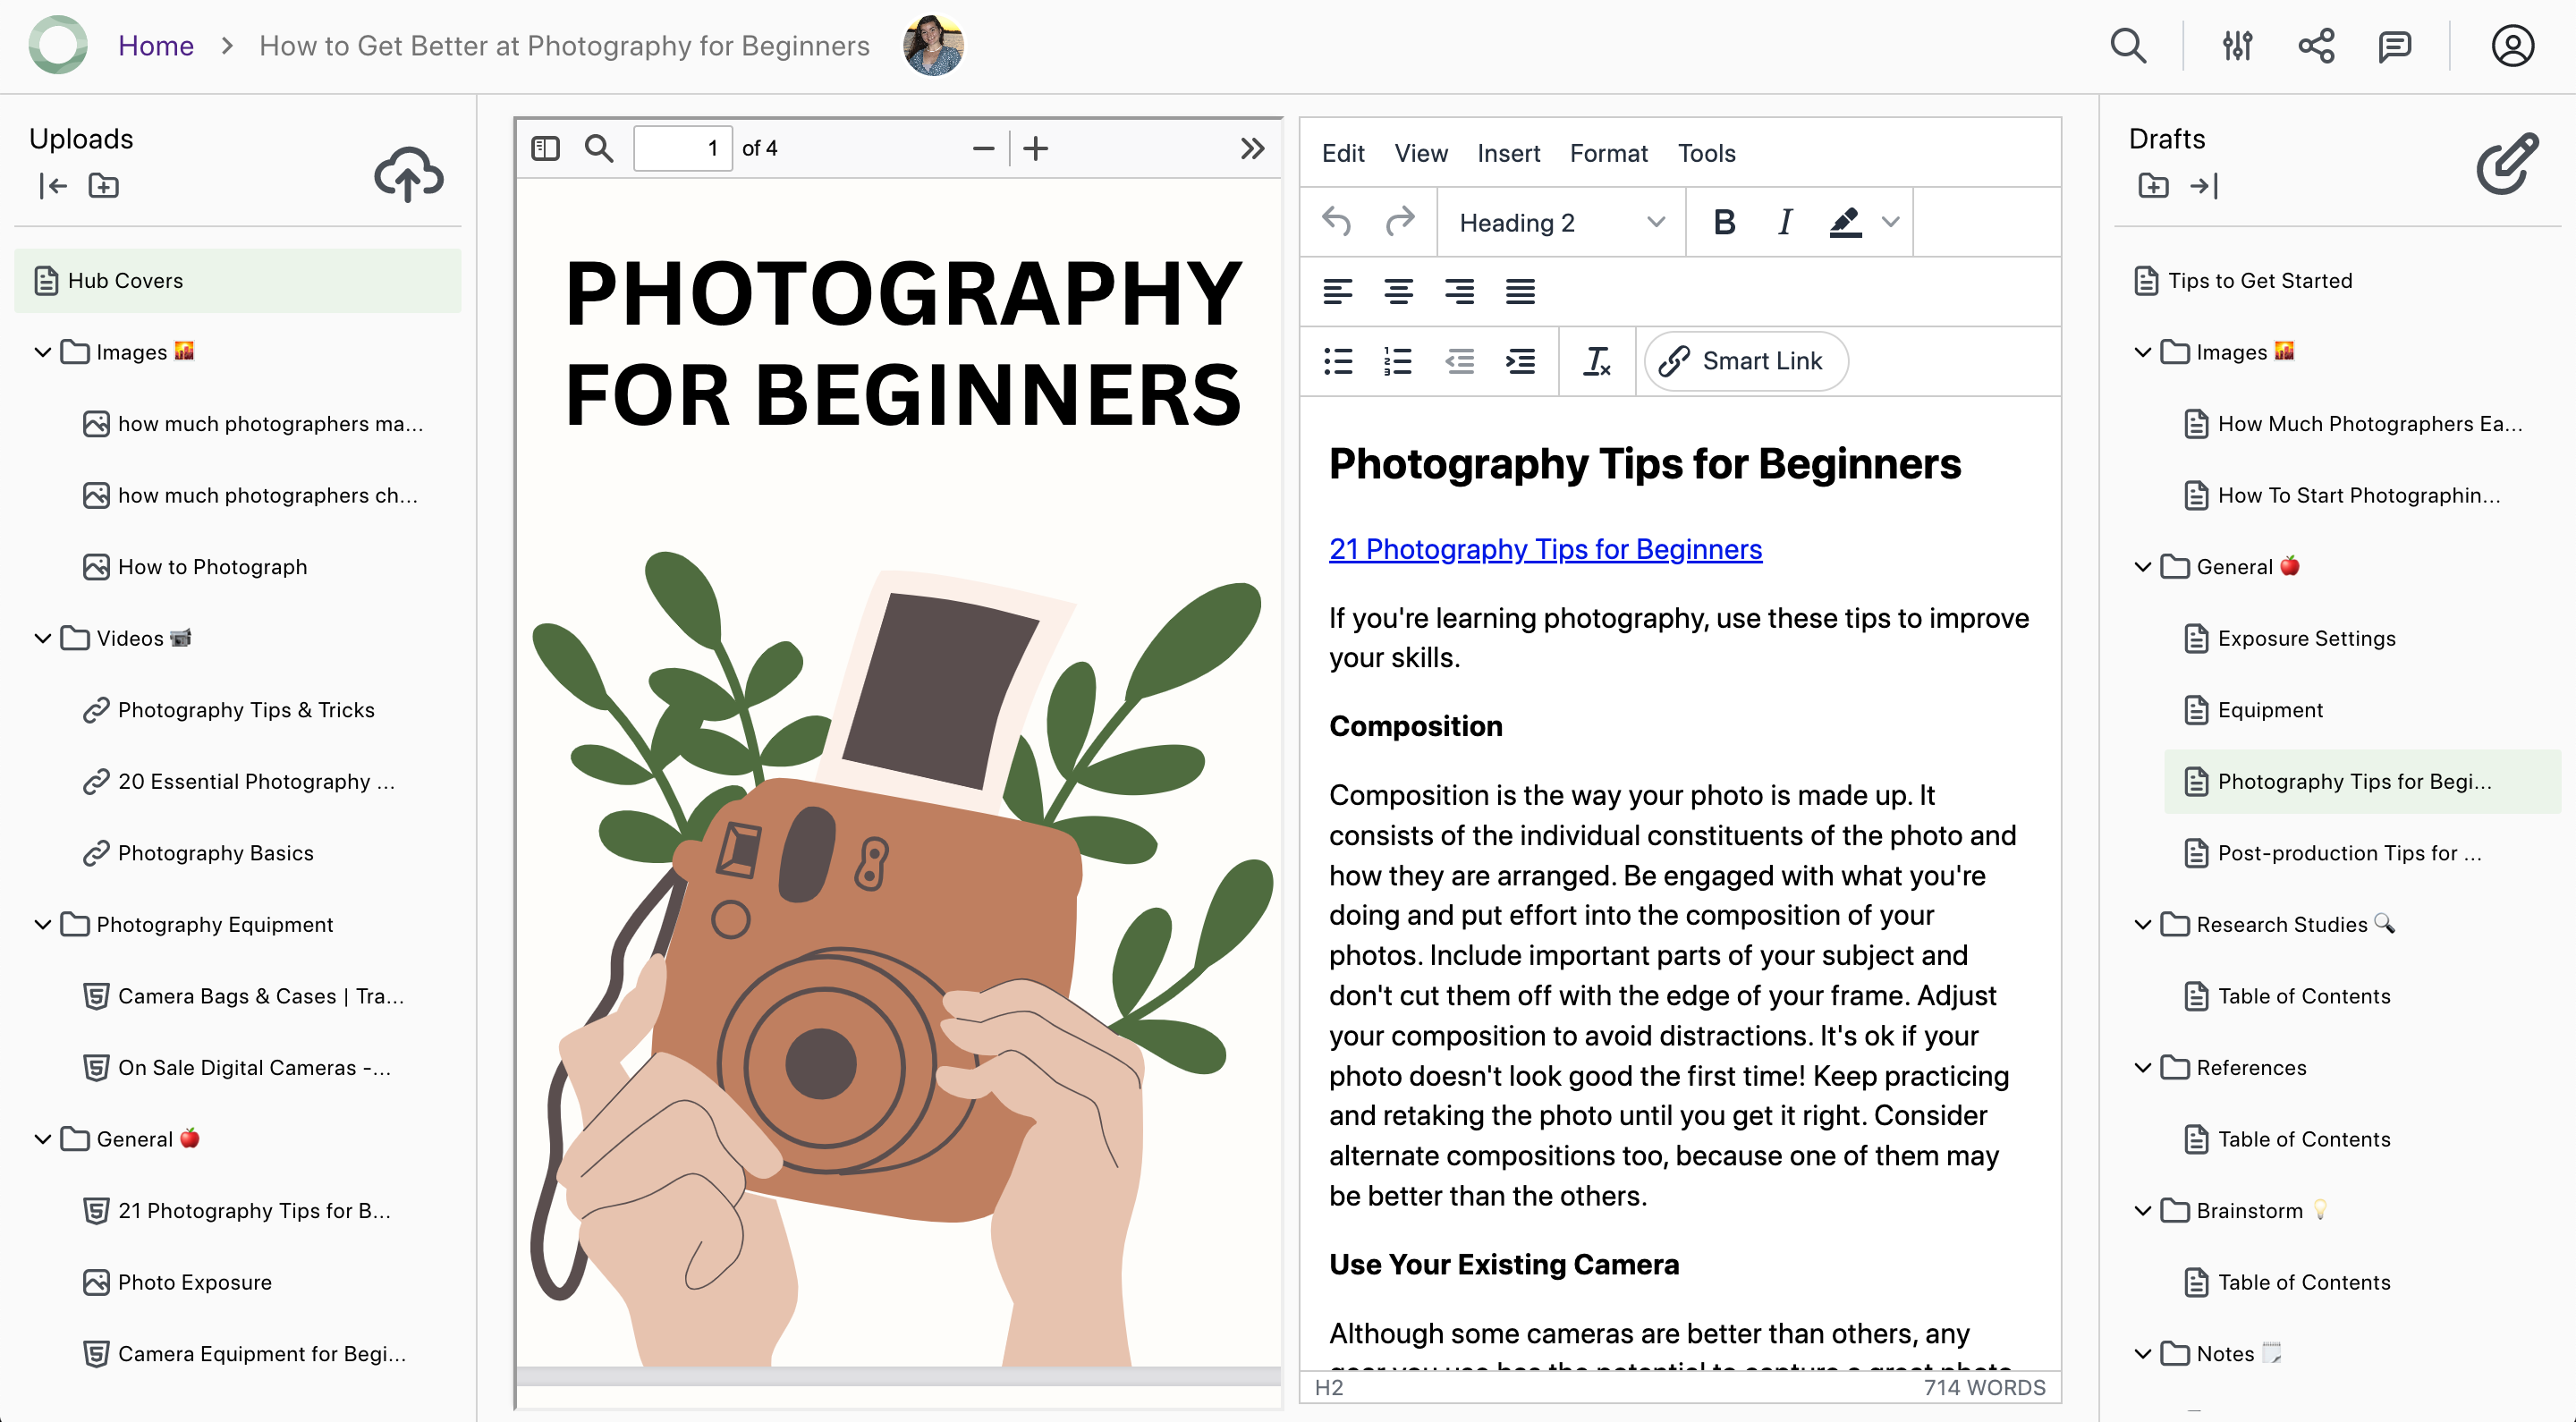Open the Format menu
This screenshot has height=1422, width=2576.
pyautogui.click(x=1608, y=153)
